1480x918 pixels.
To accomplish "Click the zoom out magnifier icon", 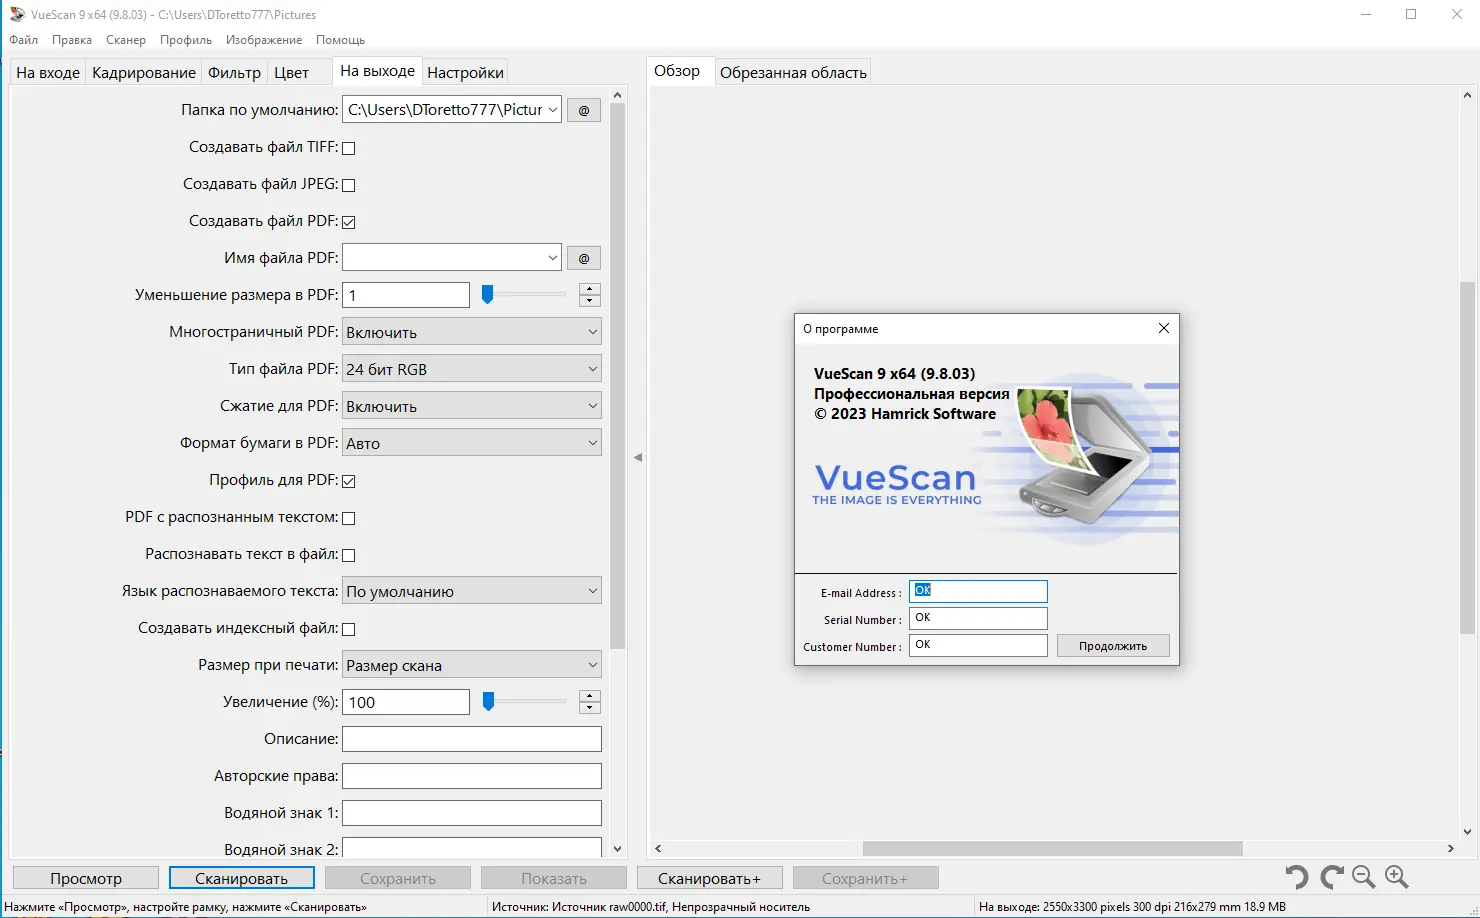I will coord(1363,877).
